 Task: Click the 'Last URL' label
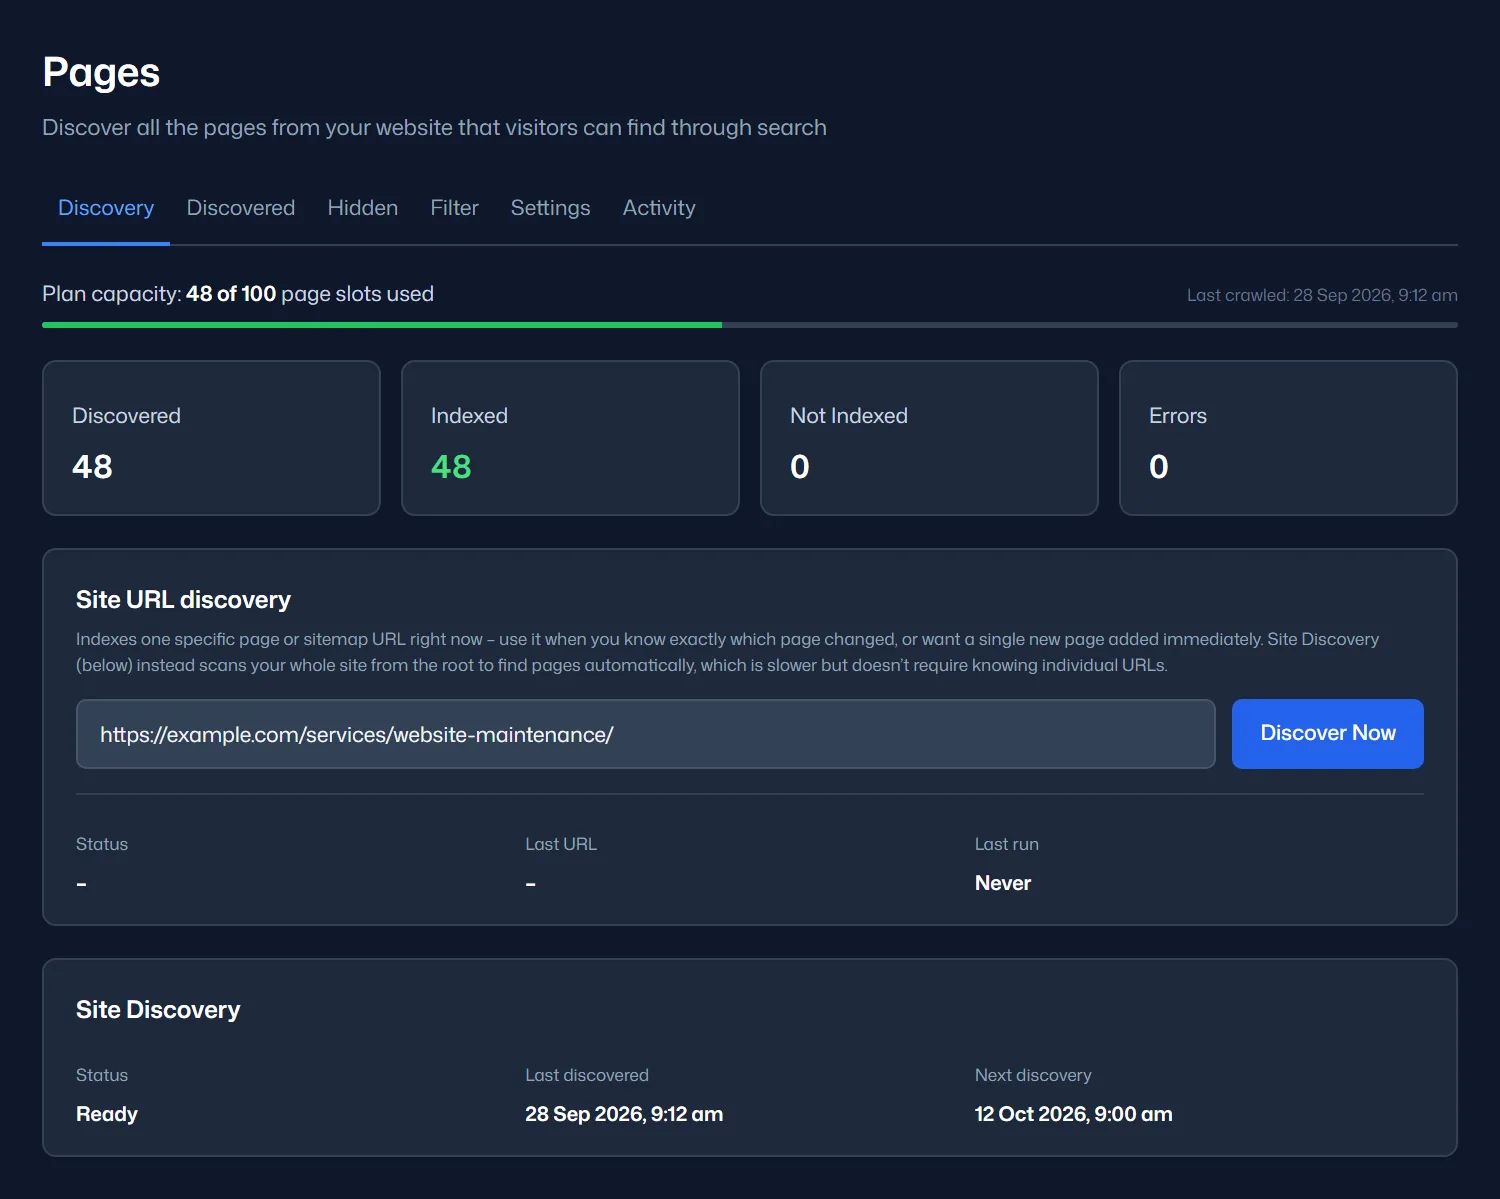(561, 844)
